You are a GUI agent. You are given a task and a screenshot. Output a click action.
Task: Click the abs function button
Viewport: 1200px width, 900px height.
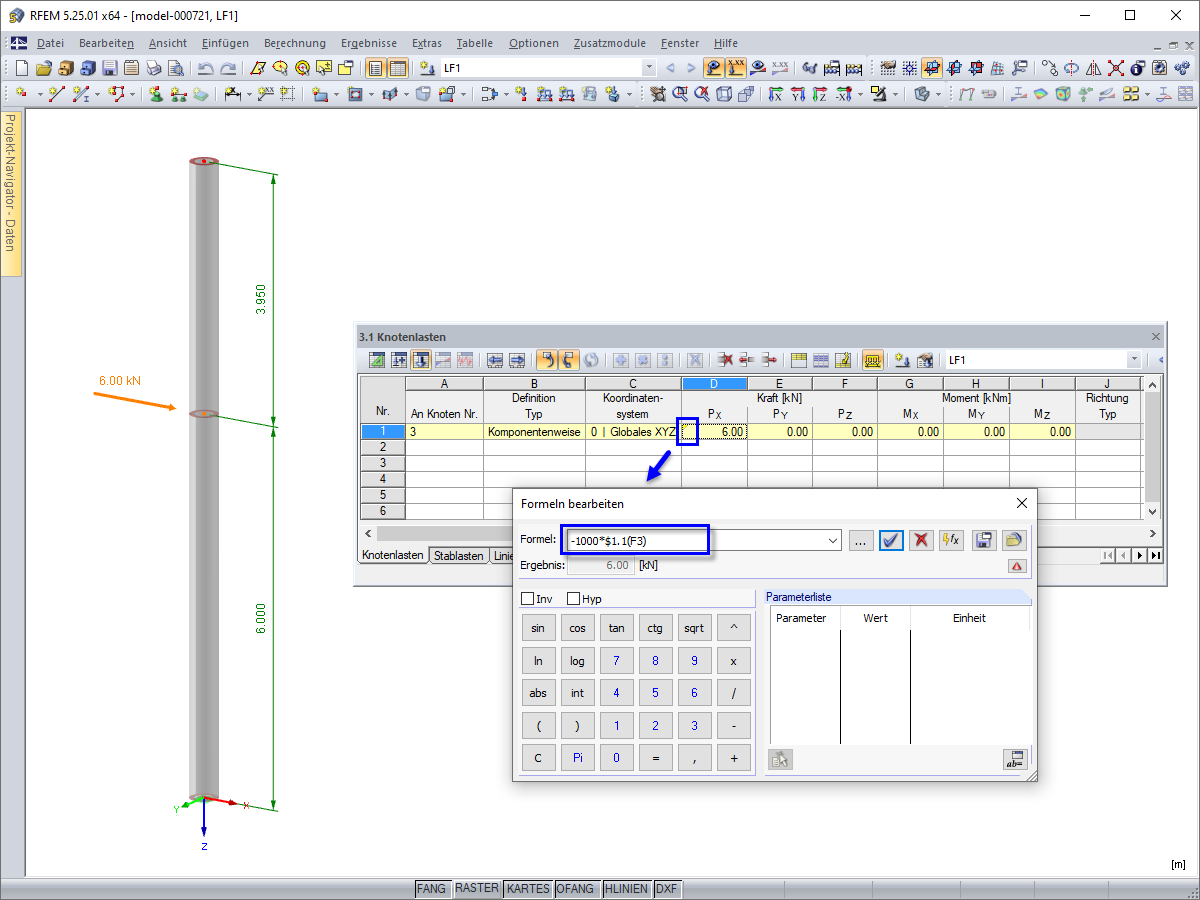(x=538, y=693)
